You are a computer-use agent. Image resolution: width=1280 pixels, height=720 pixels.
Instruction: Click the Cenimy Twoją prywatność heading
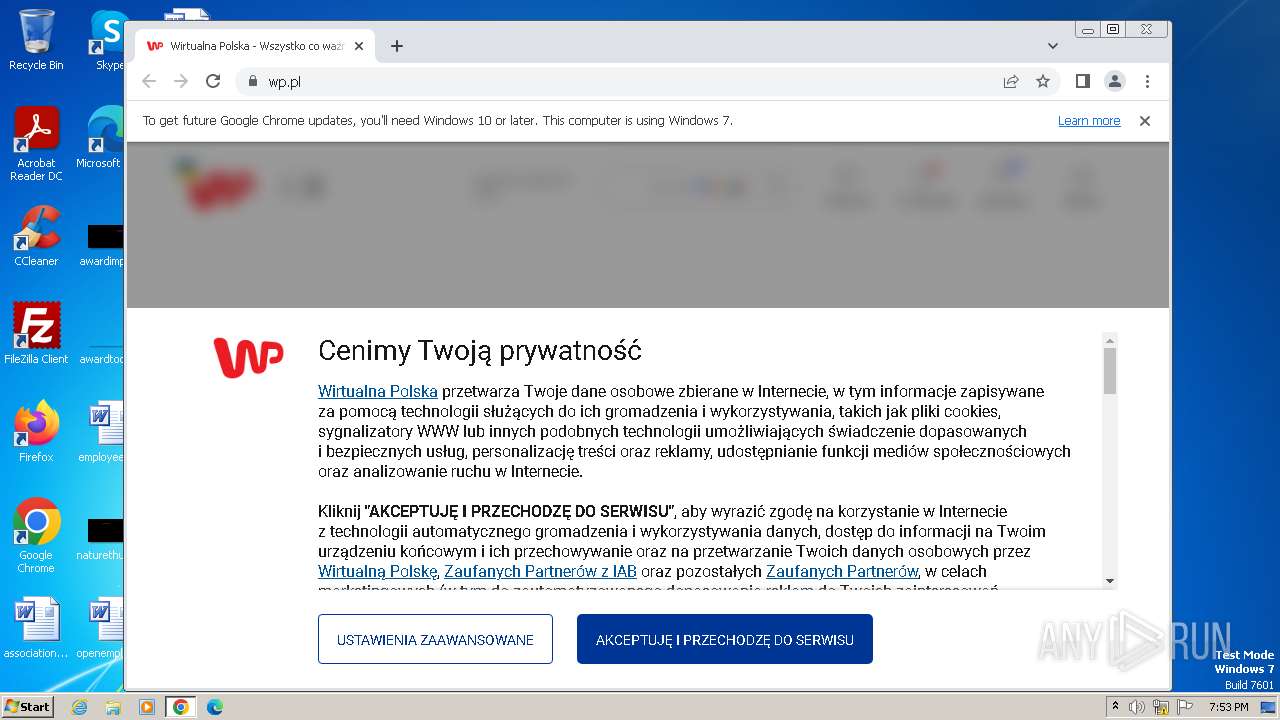point(480,351)
